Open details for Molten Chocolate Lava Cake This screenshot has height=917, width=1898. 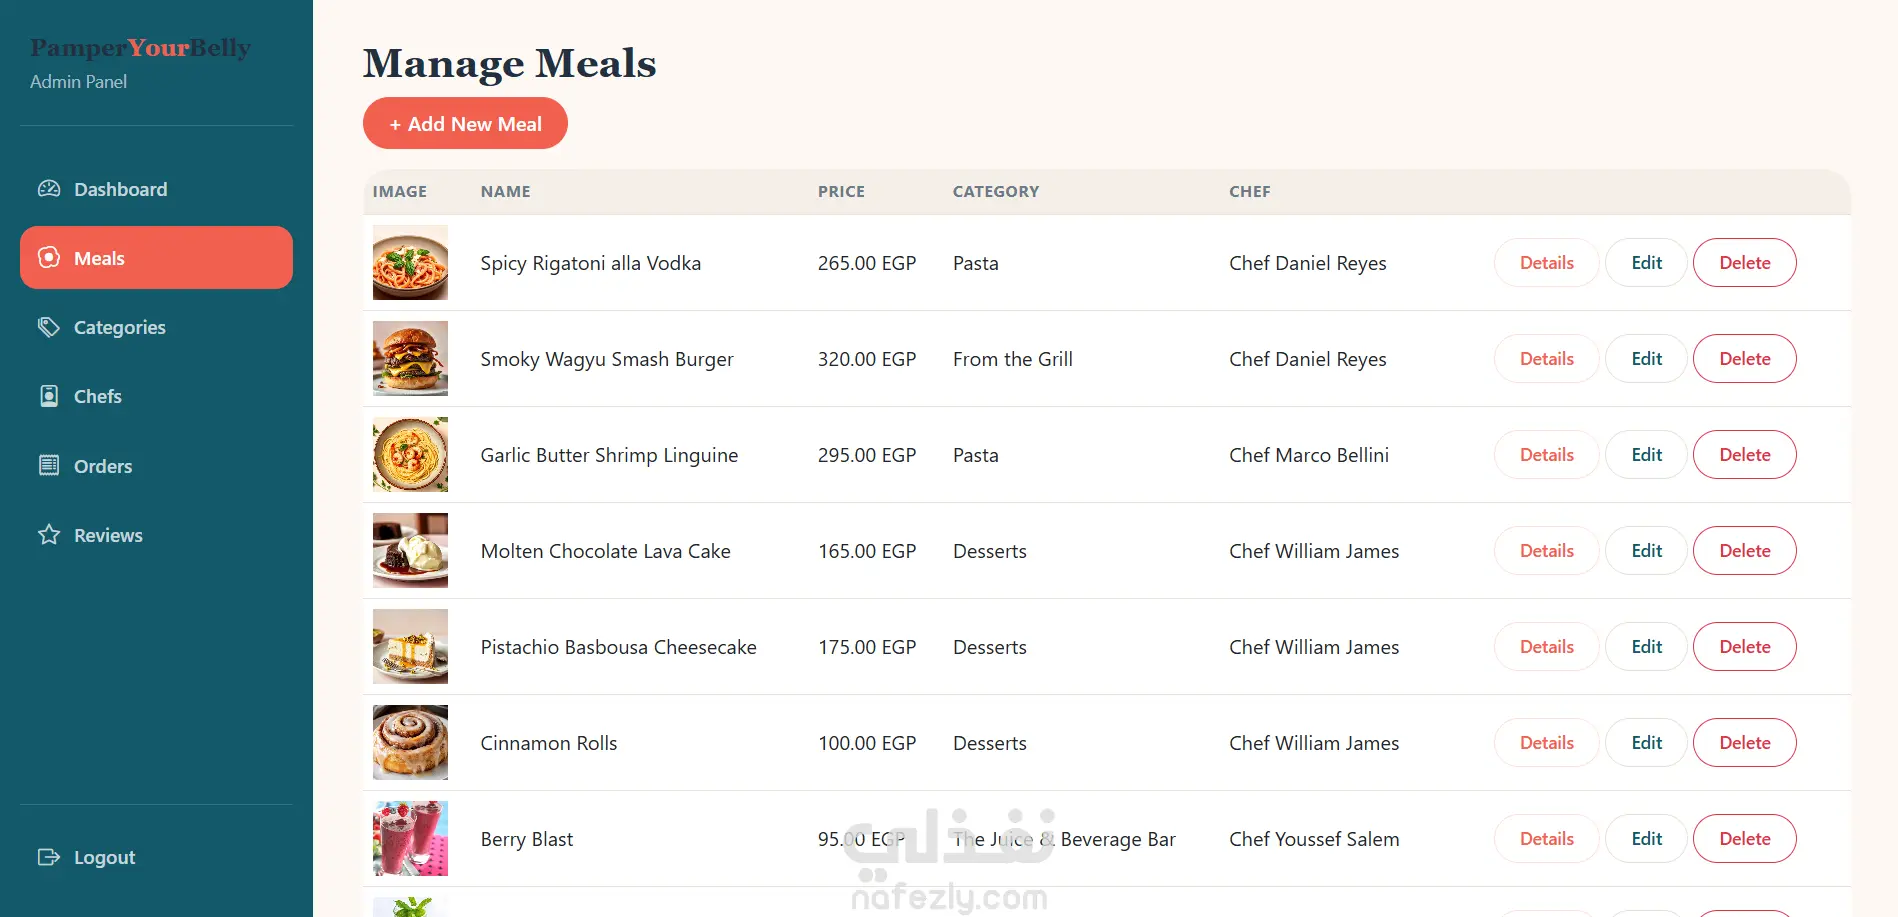pos(1546,551)
